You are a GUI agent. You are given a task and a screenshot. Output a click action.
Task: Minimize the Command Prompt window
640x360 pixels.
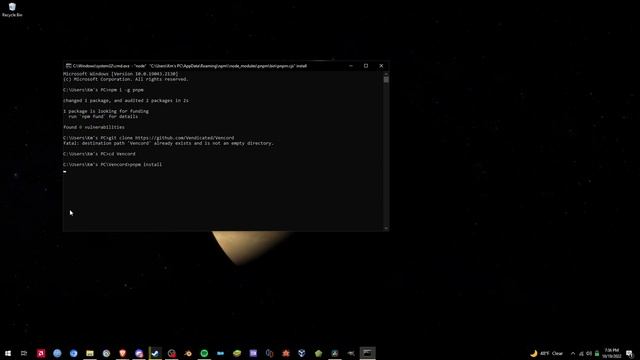pos(351,66)
